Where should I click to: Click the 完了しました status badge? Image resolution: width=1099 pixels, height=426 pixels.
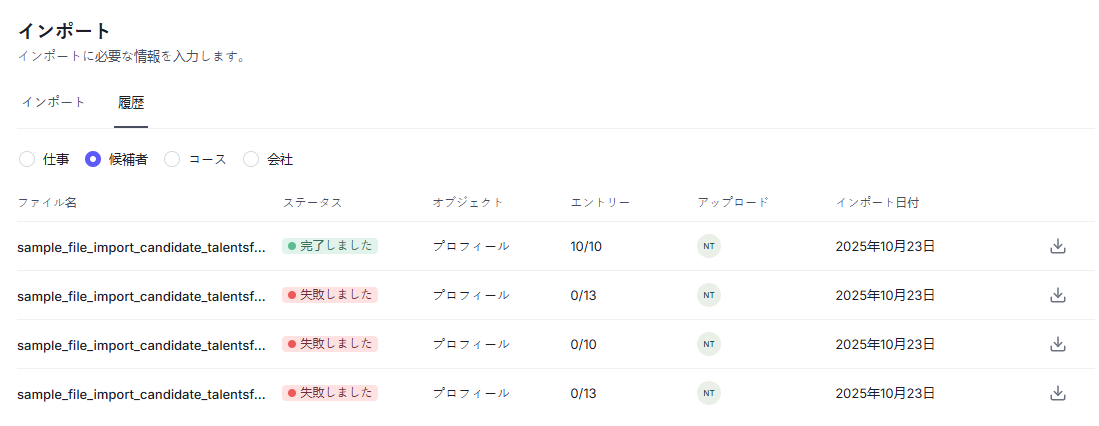(x=330, y=246)
